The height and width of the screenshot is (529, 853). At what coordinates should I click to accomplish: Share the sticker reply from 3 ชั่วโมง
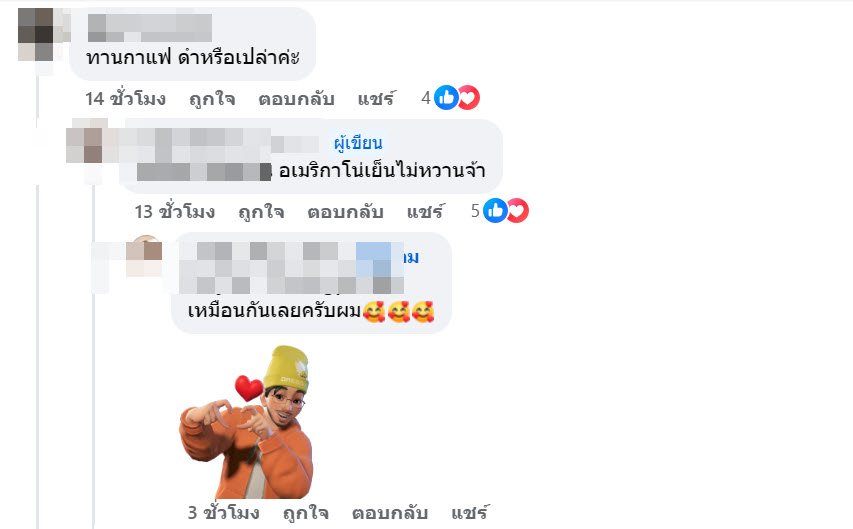point(470,513)
